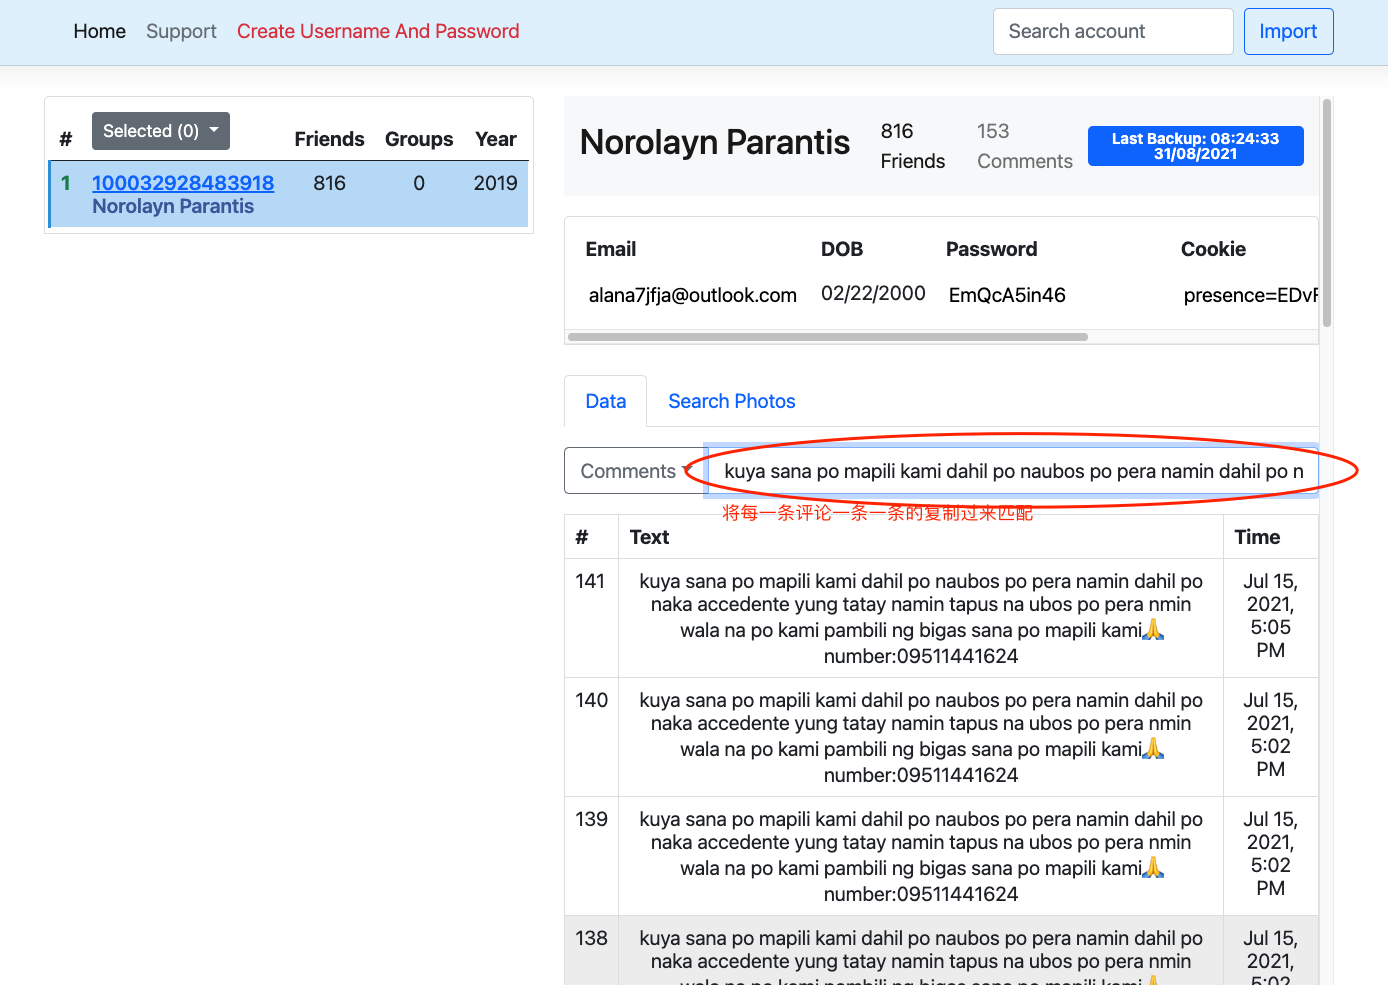This screenshot has height=985, width=1388.
Task: Click the Import button
Action: pyautogui.click(x=1288, y=31)
